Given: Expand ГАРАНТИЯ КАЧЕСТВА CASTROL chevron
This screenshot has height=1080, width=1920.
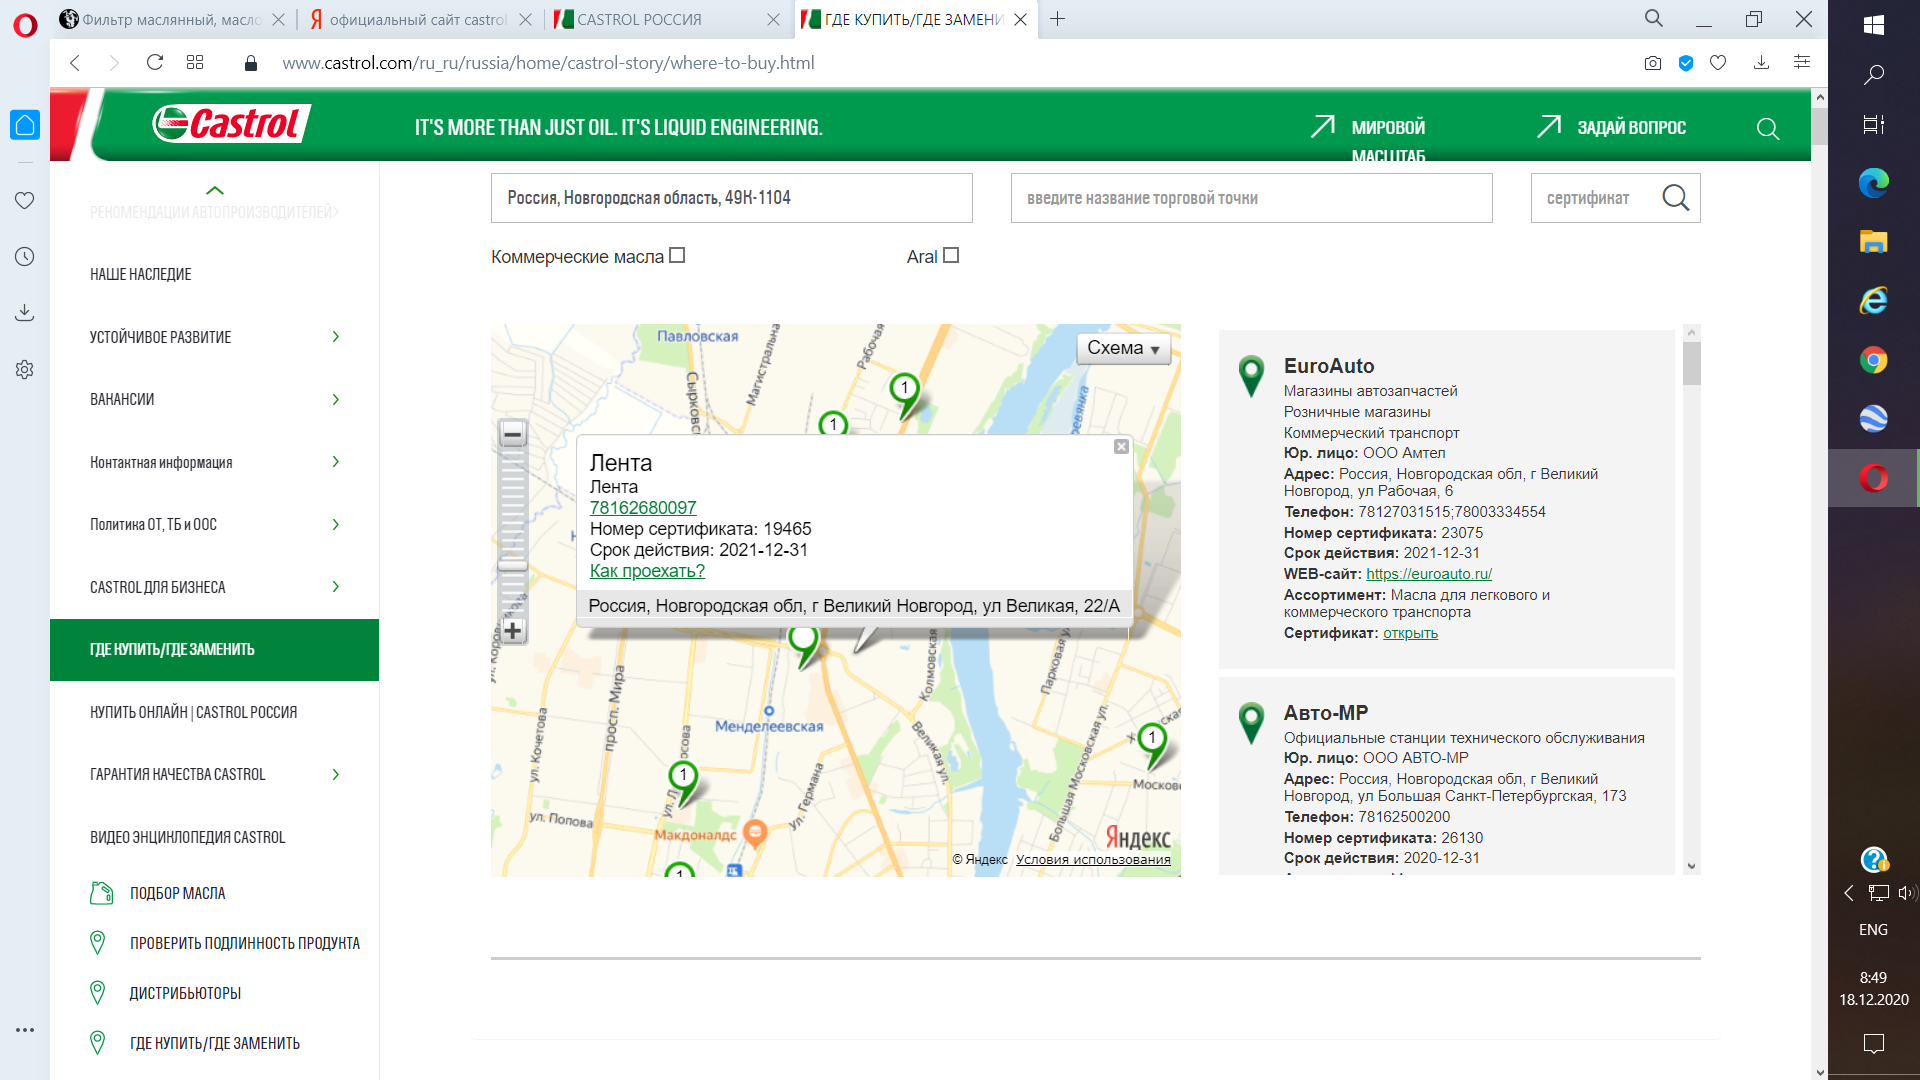Looking at the screenshot, I should click(x=336, y=774).
